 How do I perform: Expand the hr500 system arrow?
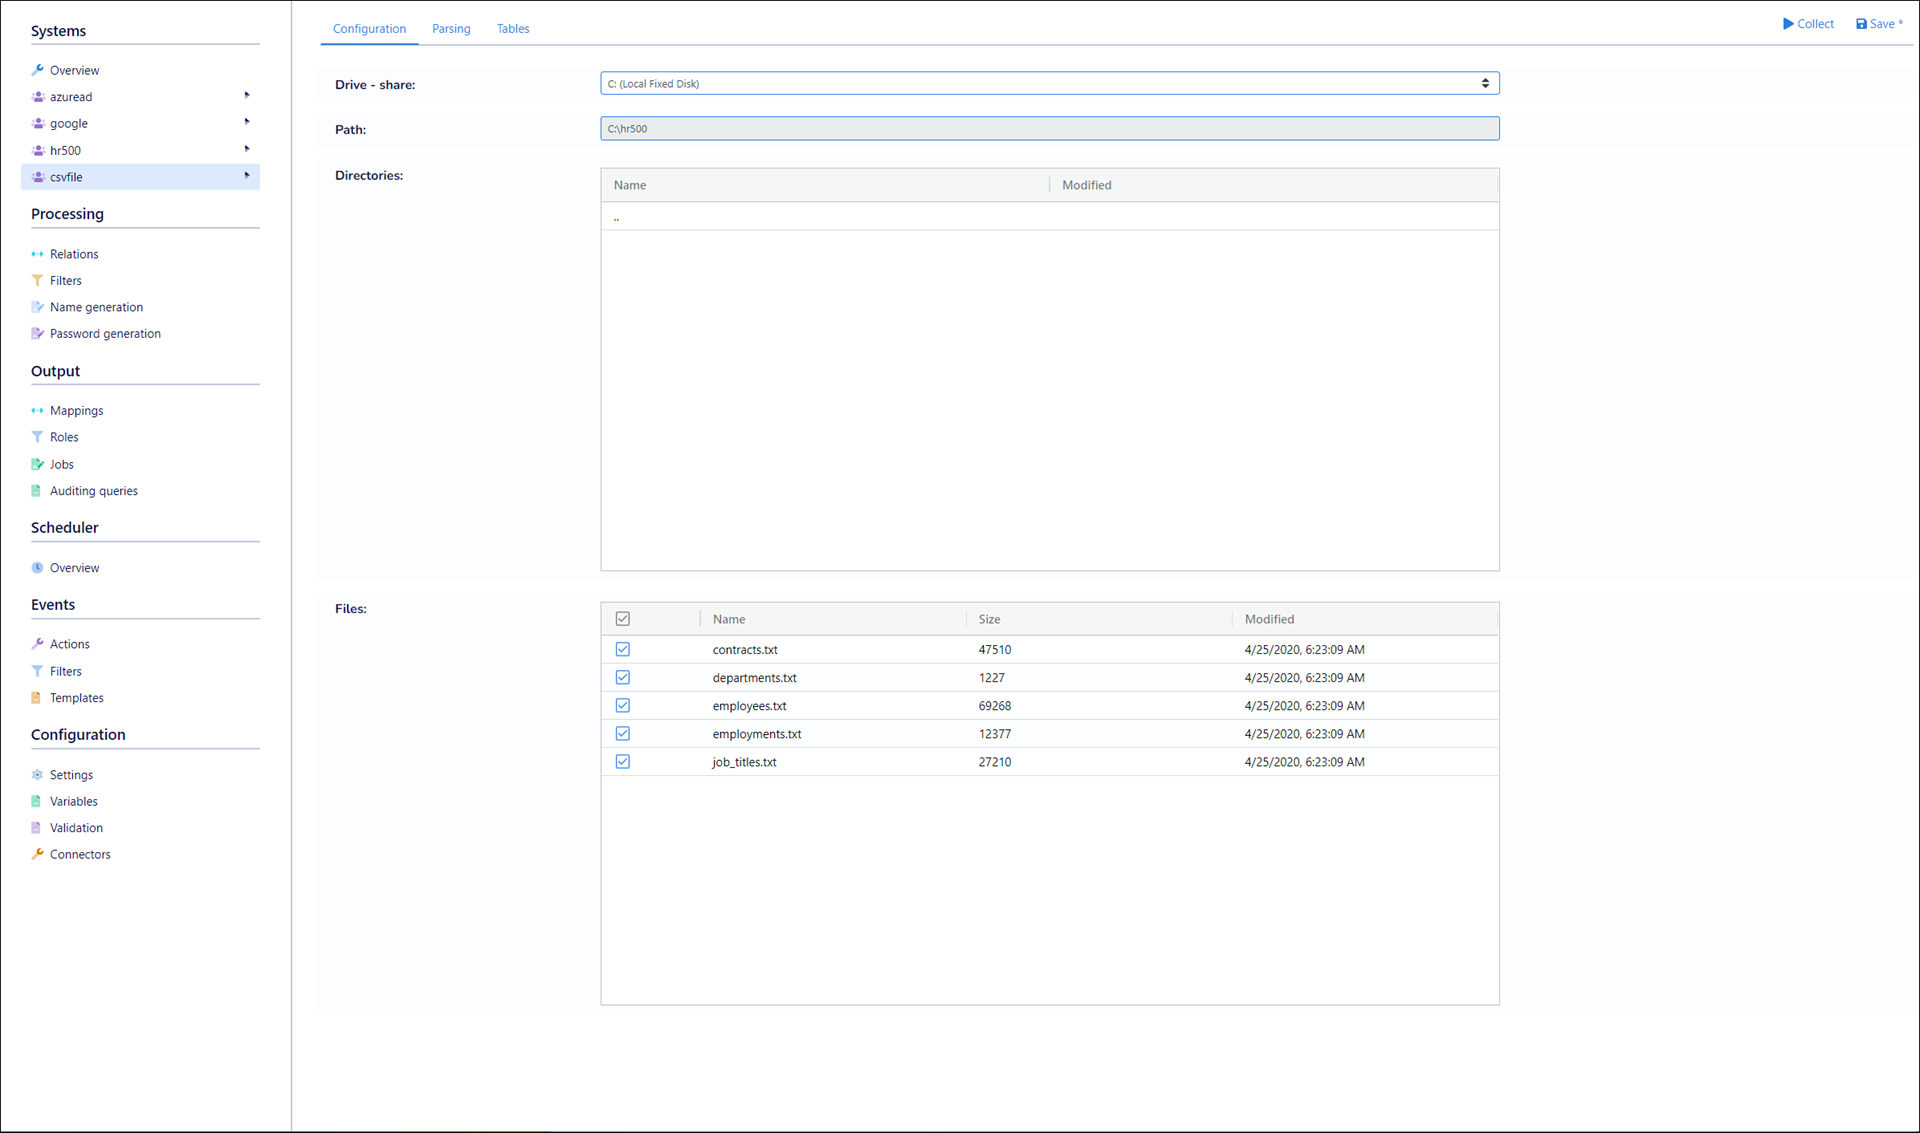click(247, 149)
